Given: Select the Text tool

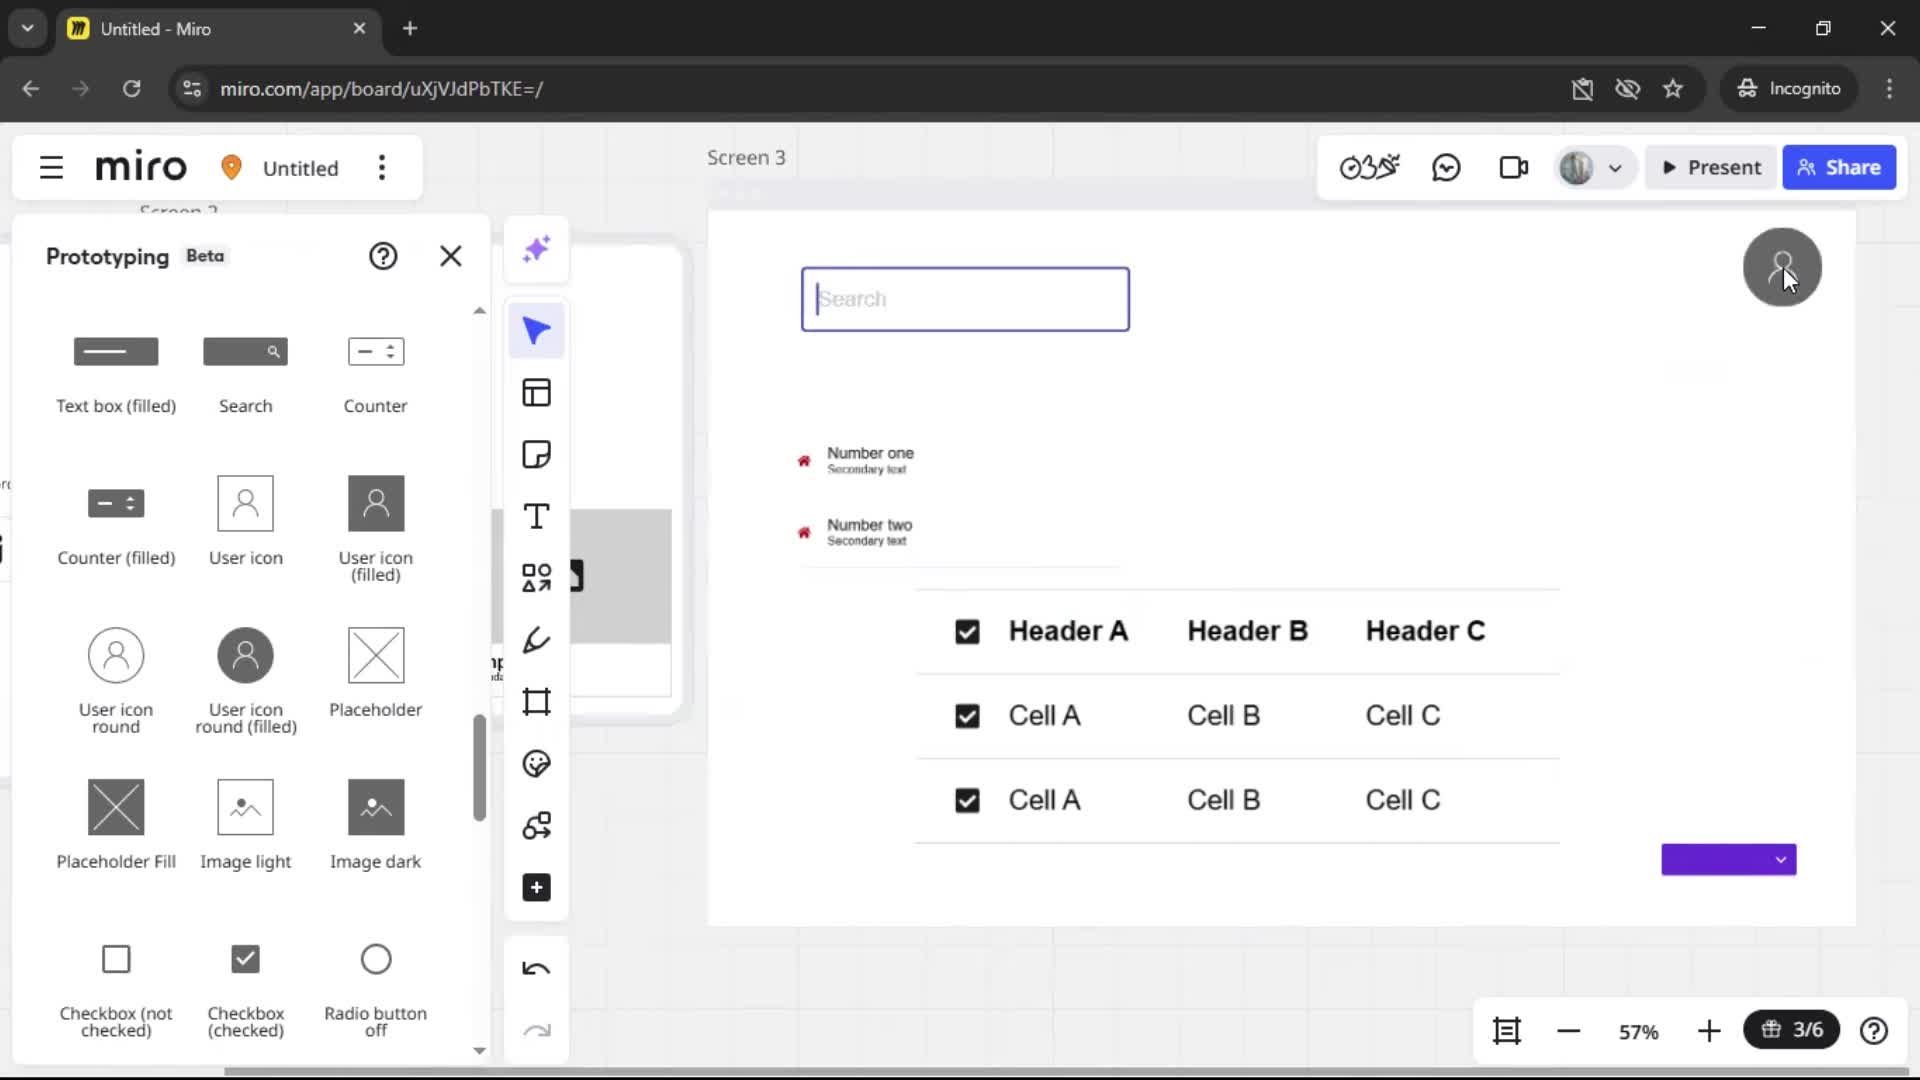Looking at the screenshot, I should (x=537, y=517).
